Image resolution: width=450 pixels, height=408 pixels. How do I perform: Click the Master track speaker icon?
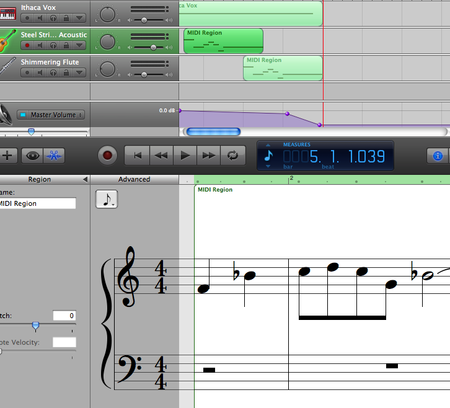[x=6, y=115]
